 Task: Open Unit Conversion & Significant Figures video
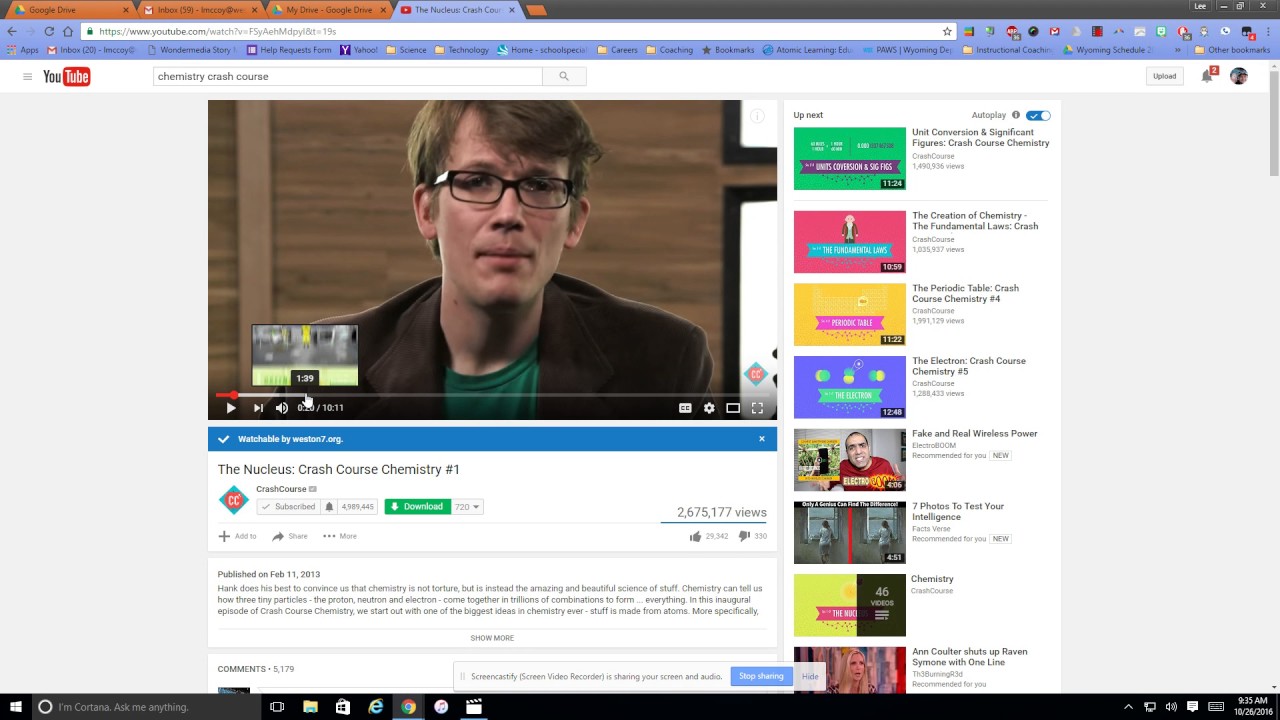coord(981,137)
